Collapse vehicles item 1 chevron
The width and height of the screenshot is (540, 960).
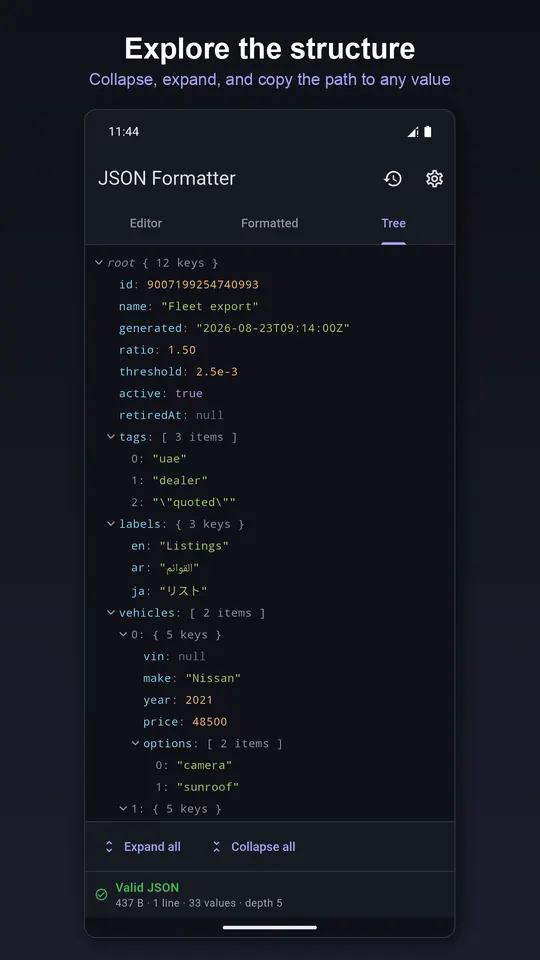pyautogui.click(x=123, y=809)
